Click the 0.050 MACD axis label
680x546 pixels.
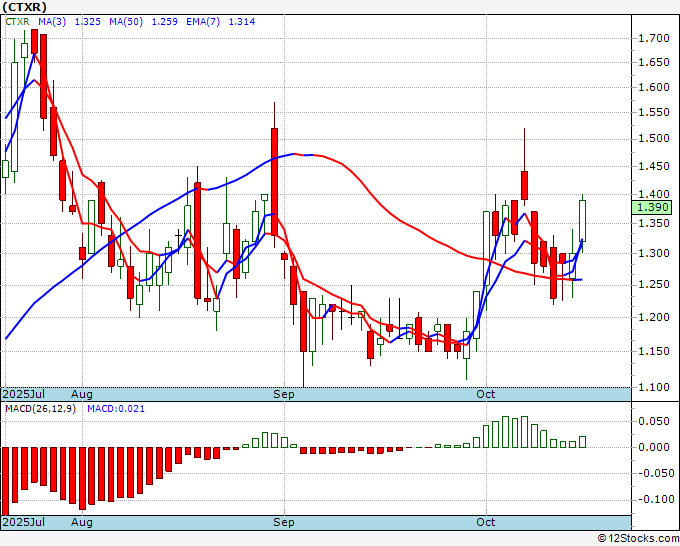[x=653, y=421]
